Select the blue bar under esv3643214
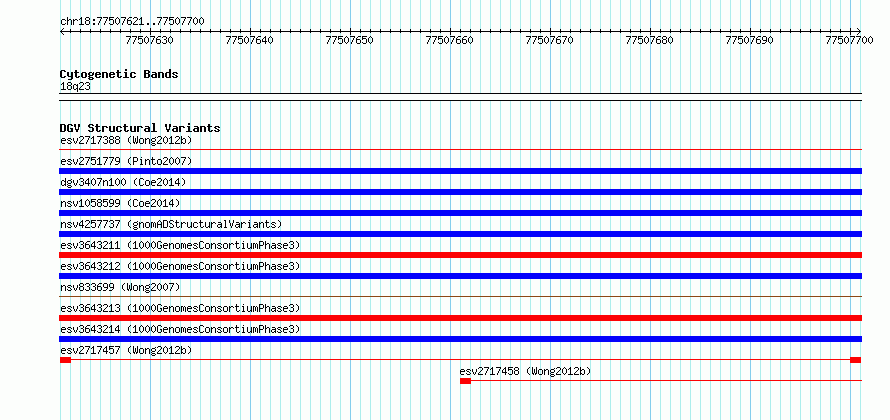 coord(461,339)
